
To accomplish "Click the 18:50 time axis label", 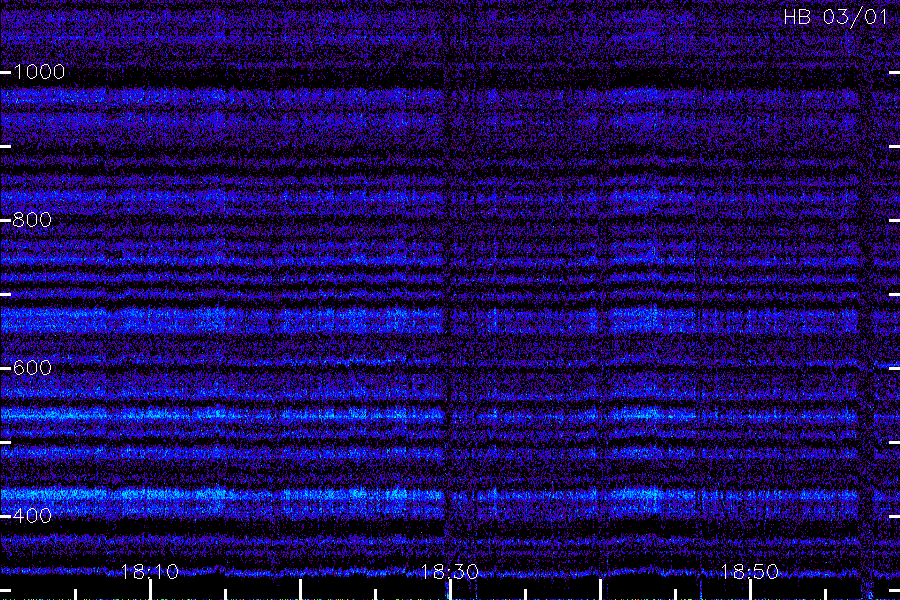I will tap(750, 571).
